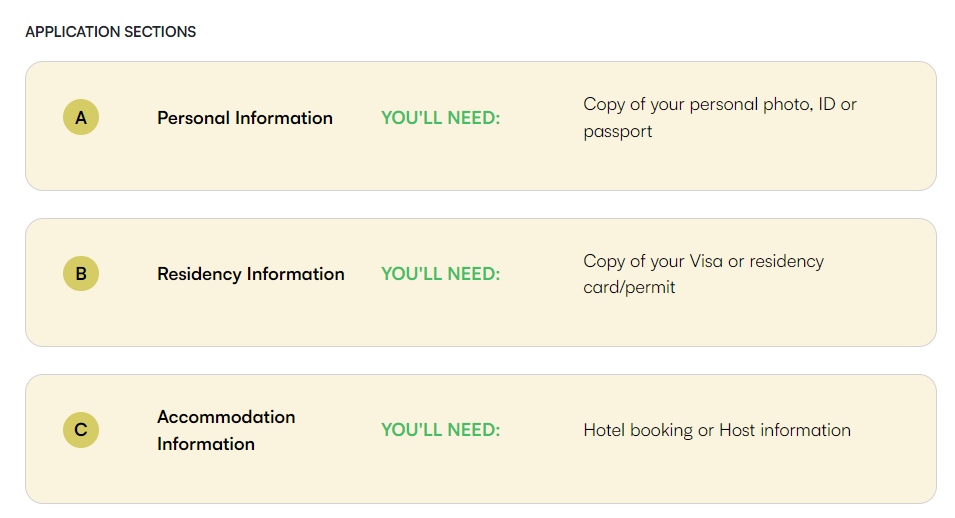Click YOU'LL NEED label for Personal Information
Screen dimensions: 955x518
[x=440, y=118]
